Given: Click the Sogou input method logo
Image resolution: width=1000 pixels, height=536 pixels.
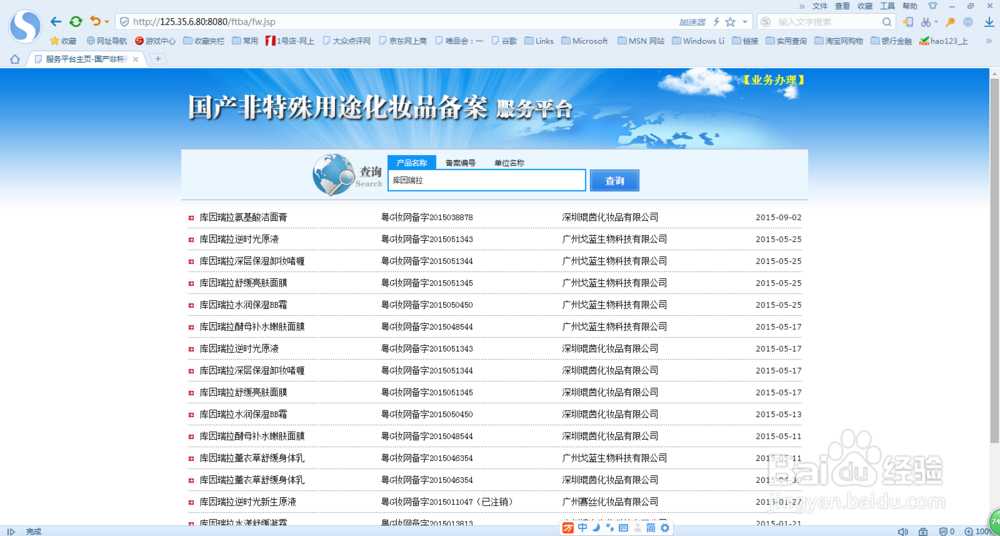Looking at the screenshot, I should 568,528.
